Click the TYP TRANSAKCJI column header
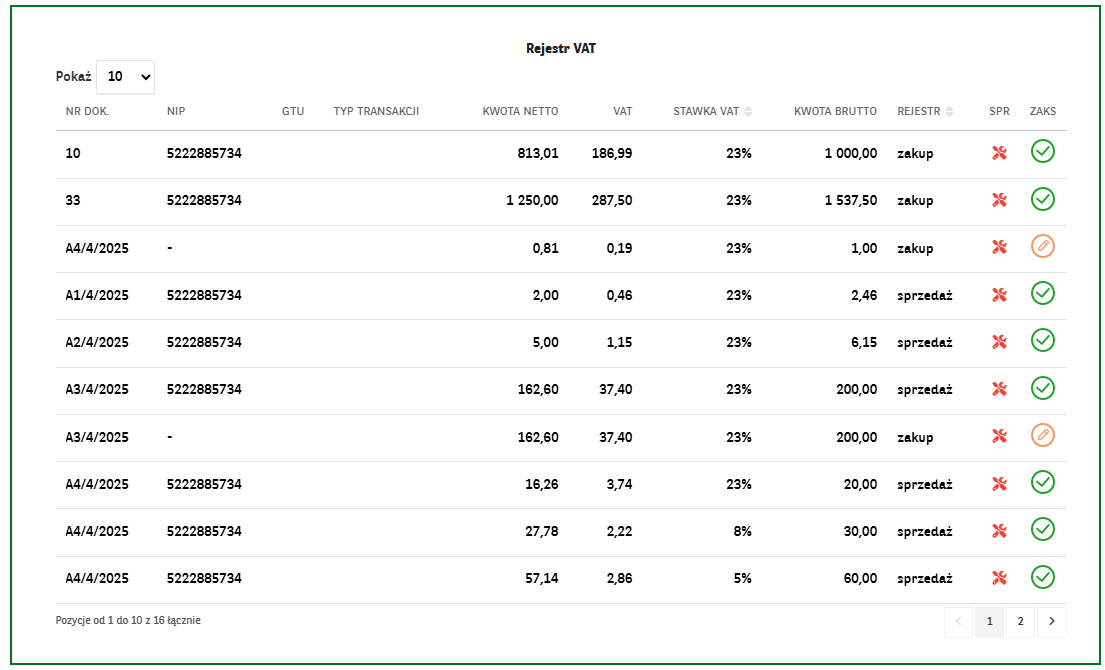Screen dimensions: 1105x670 (376, 111)
